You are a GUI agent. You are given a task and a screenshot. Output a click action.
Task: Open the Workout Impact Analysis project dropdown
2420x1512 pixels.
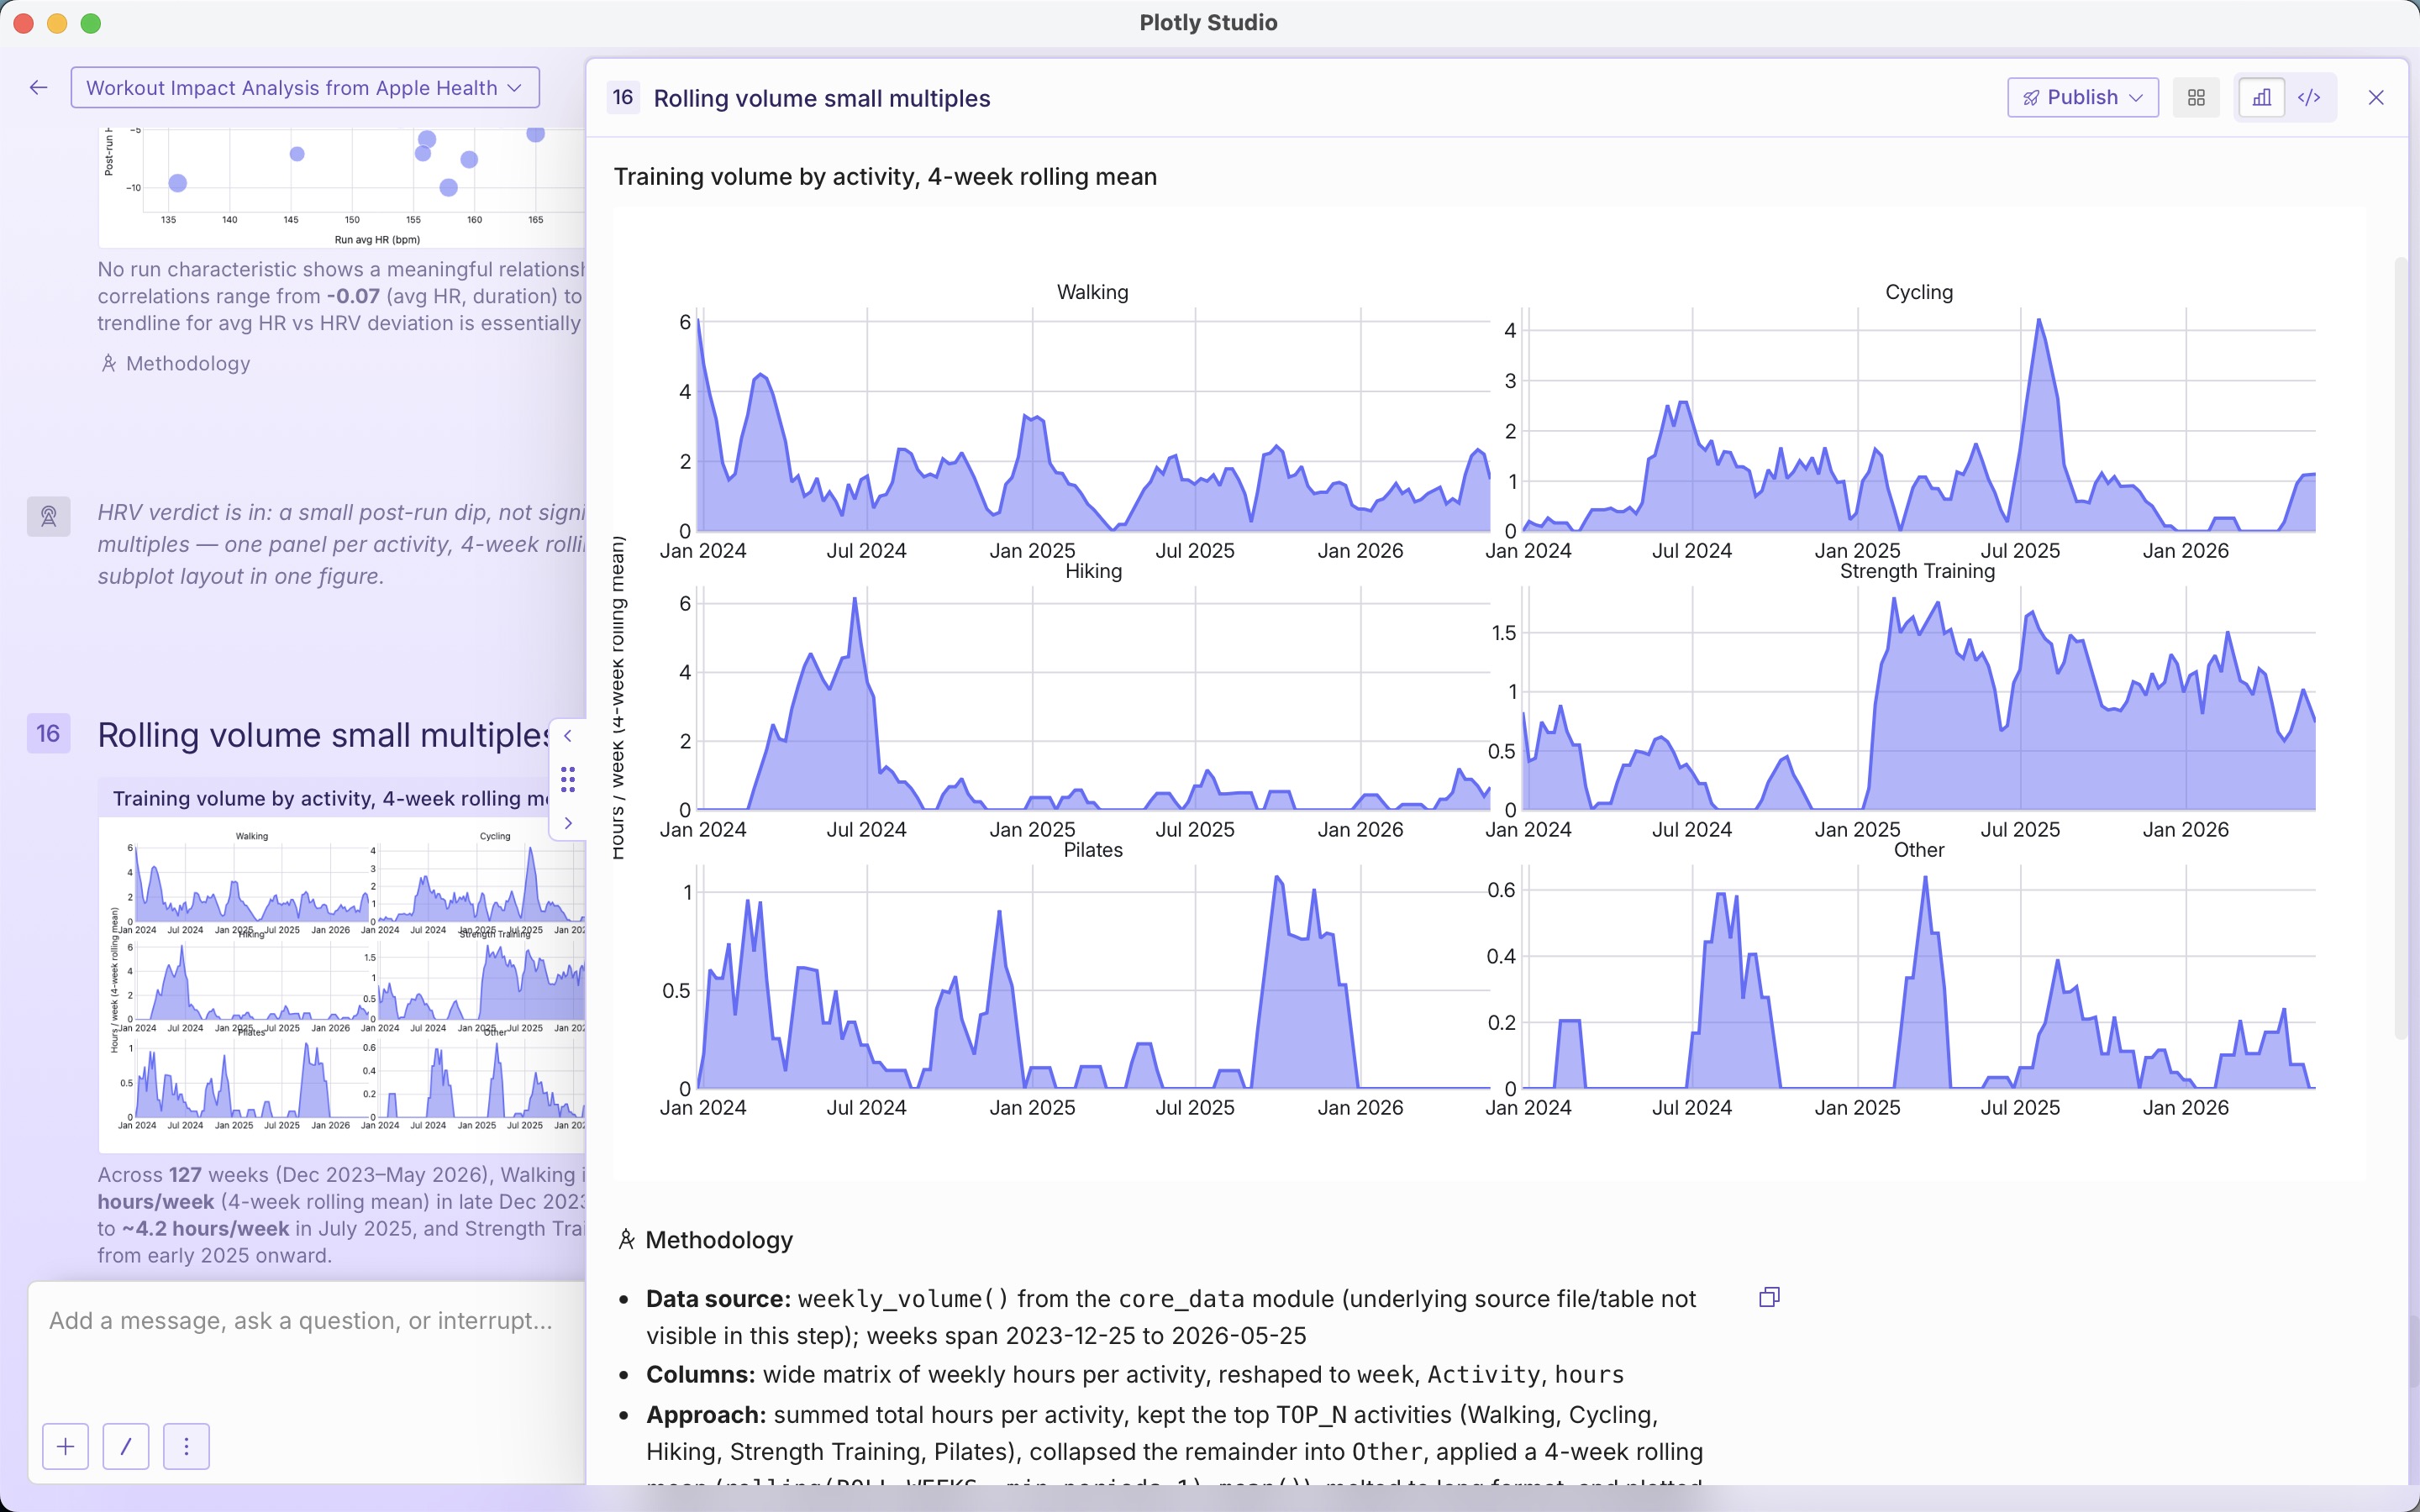point(305,88)
